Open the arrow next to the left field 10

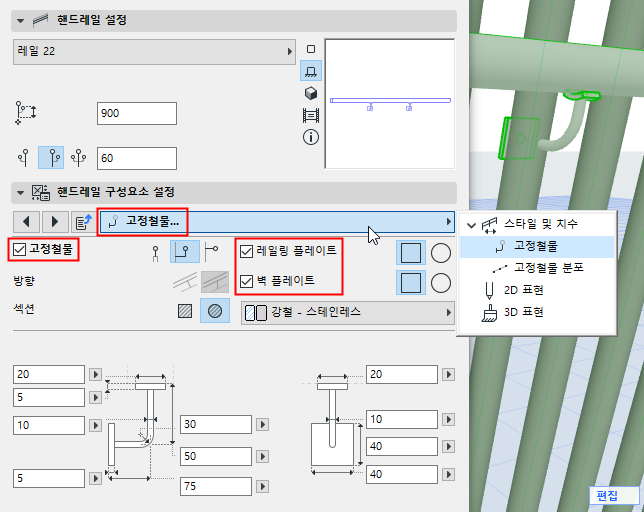pyautogui.click(x=95, y=425)
